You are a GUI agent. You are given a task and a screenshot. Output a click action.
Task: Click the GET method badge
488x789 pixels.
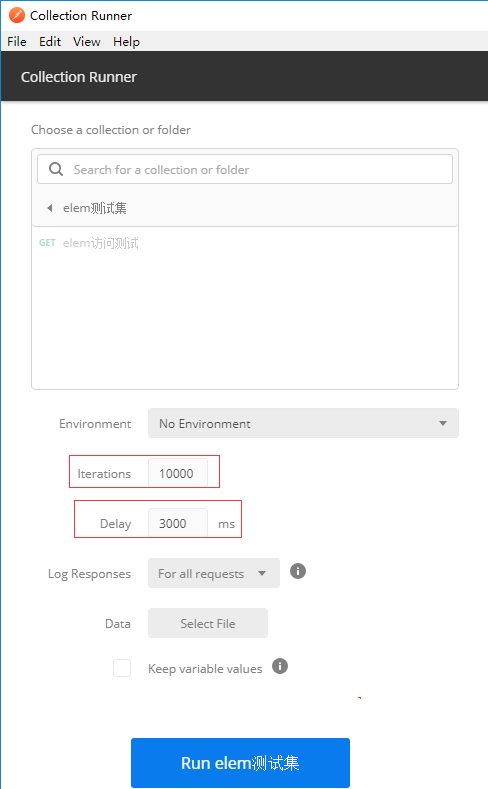tap(47, 243)
